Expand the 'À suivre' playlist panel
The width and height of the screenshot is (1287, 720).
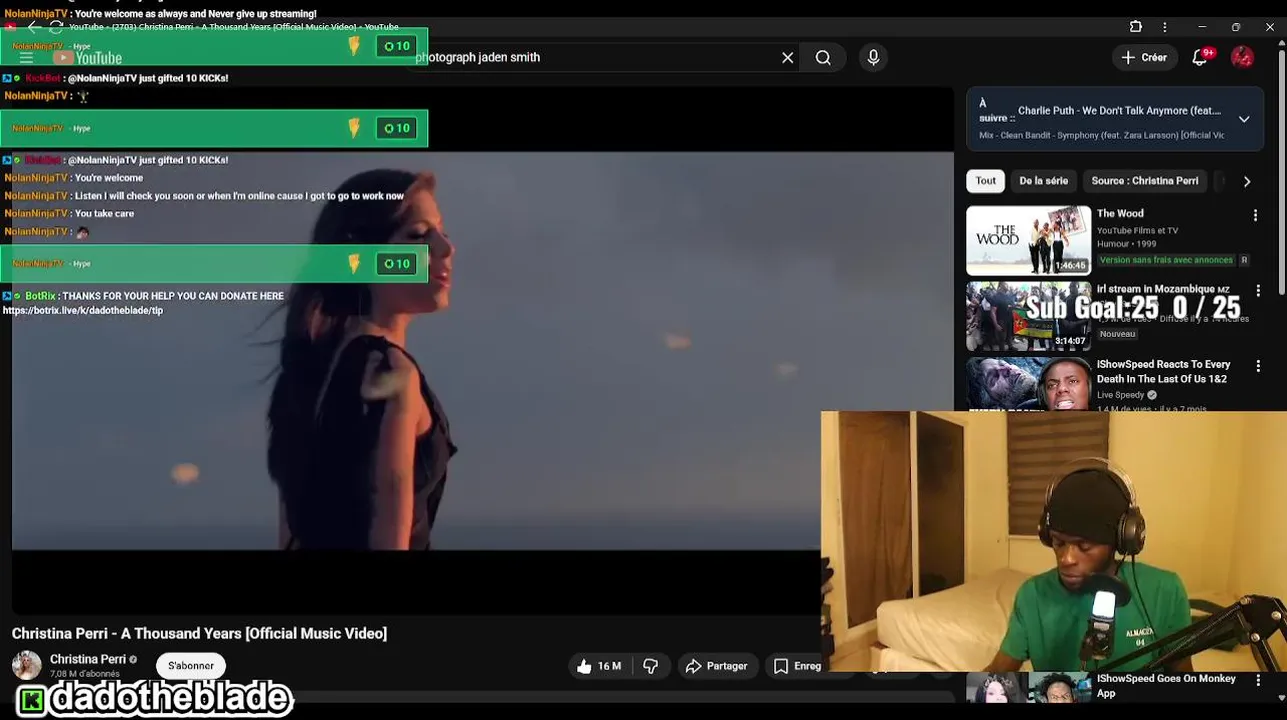coord(1244,119)
